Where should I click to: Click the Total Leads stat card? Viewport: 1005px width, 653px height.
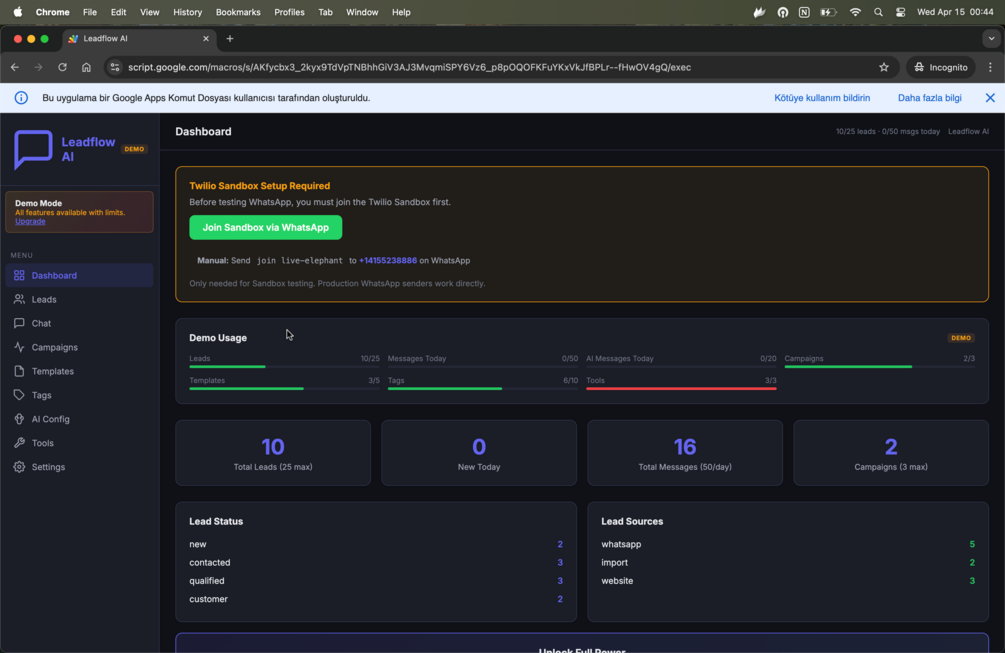(273, 453)
